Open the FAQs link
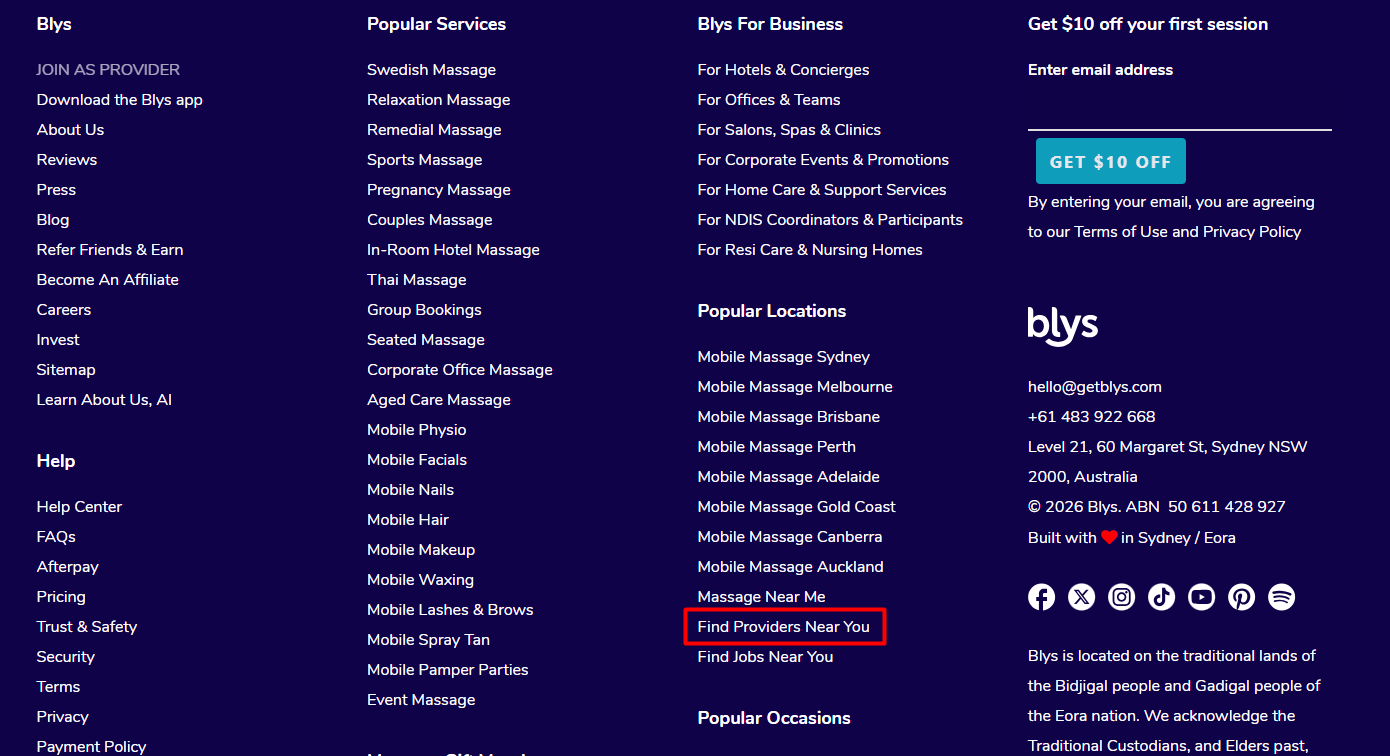Viewport: 1390px width, 756px height. 56,537
